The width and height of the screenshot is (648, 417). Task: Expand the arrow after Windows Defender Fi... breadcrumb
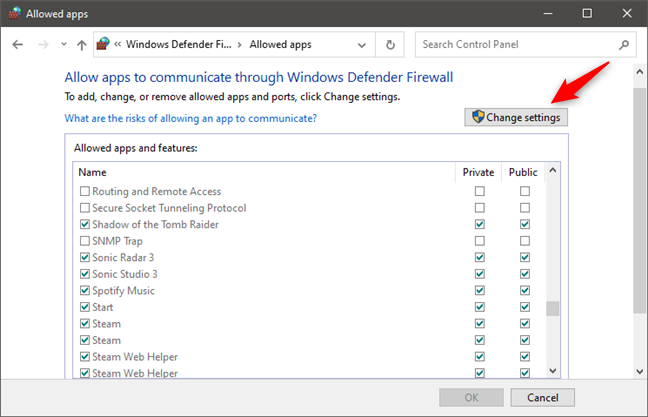(x=240, y=45)
